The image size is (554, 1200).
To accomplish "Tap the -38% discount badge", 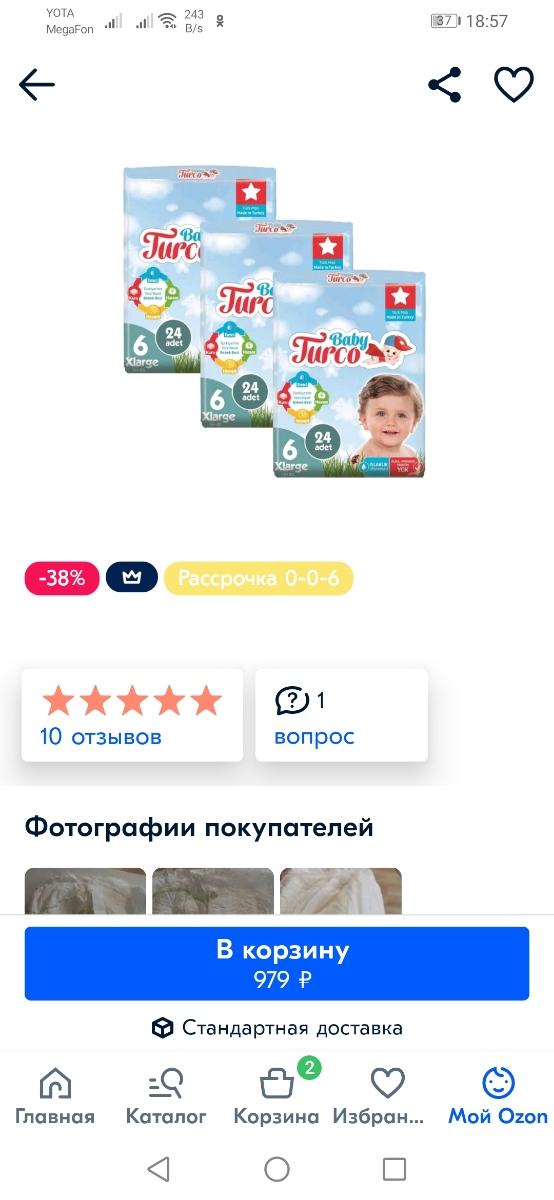I will [61, 578].
